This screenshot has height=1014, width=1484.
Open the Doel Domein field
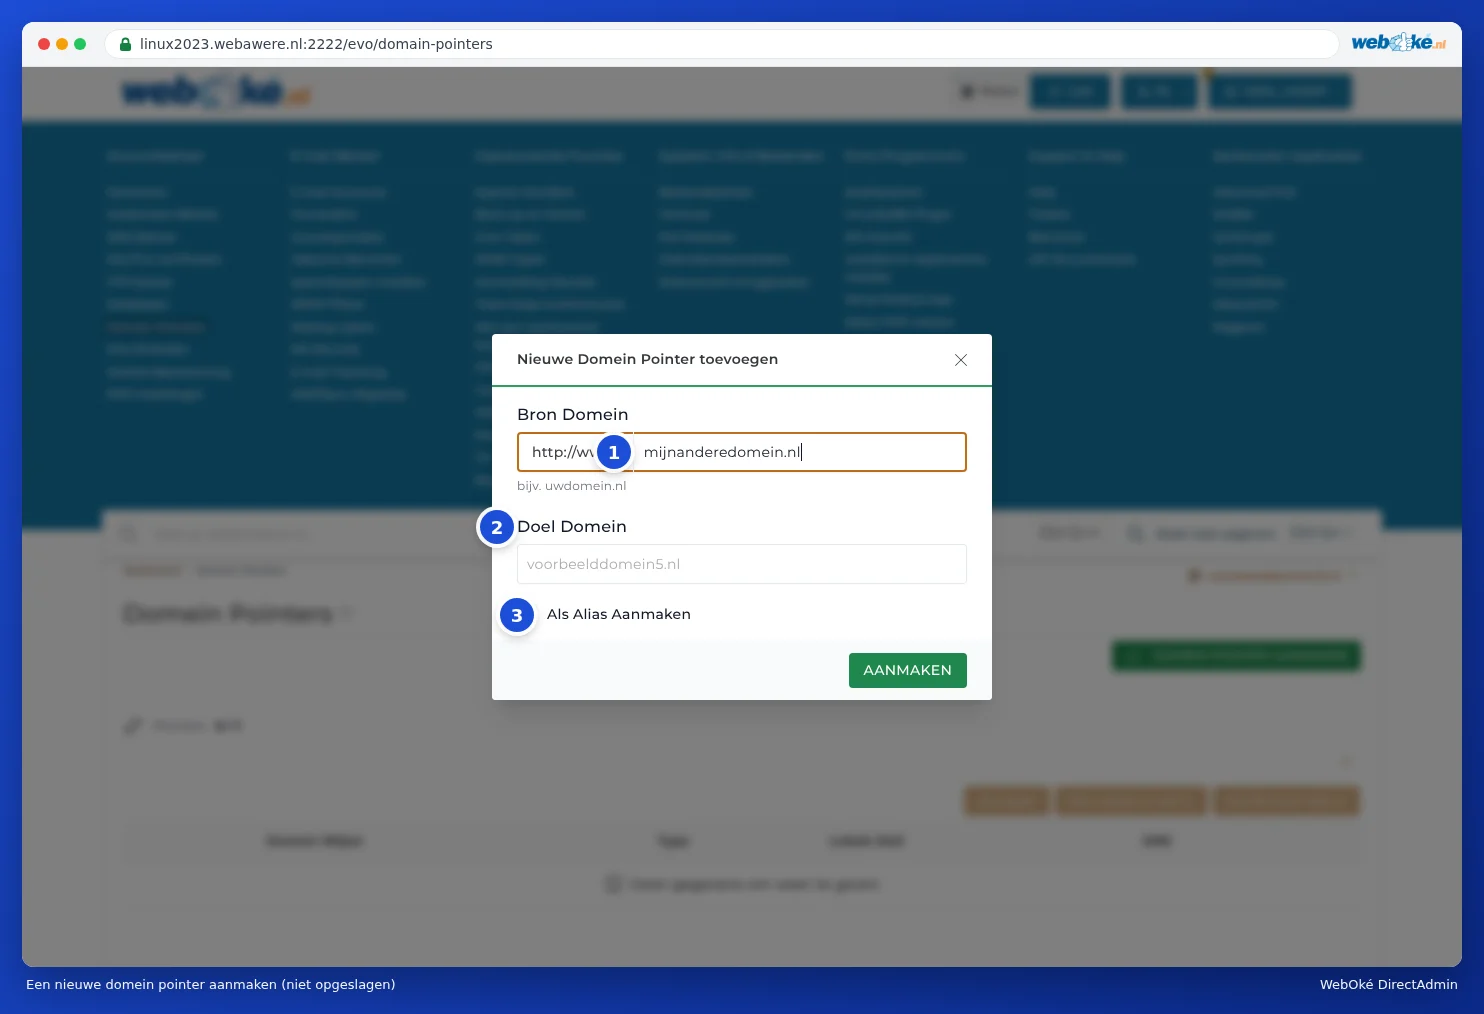point(742,564)
